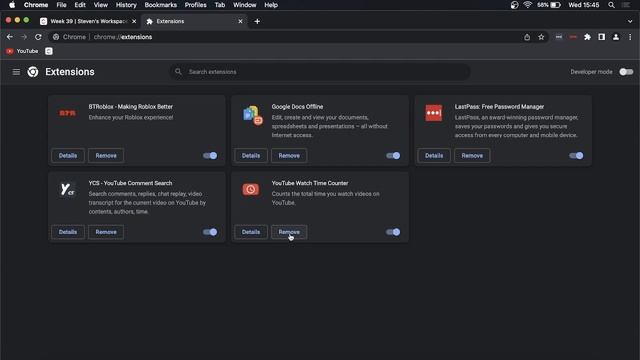The width and height of the screenshot is (640, 360).
Task: Click the Wed 15:45 clock
Action: coord(584,5)
